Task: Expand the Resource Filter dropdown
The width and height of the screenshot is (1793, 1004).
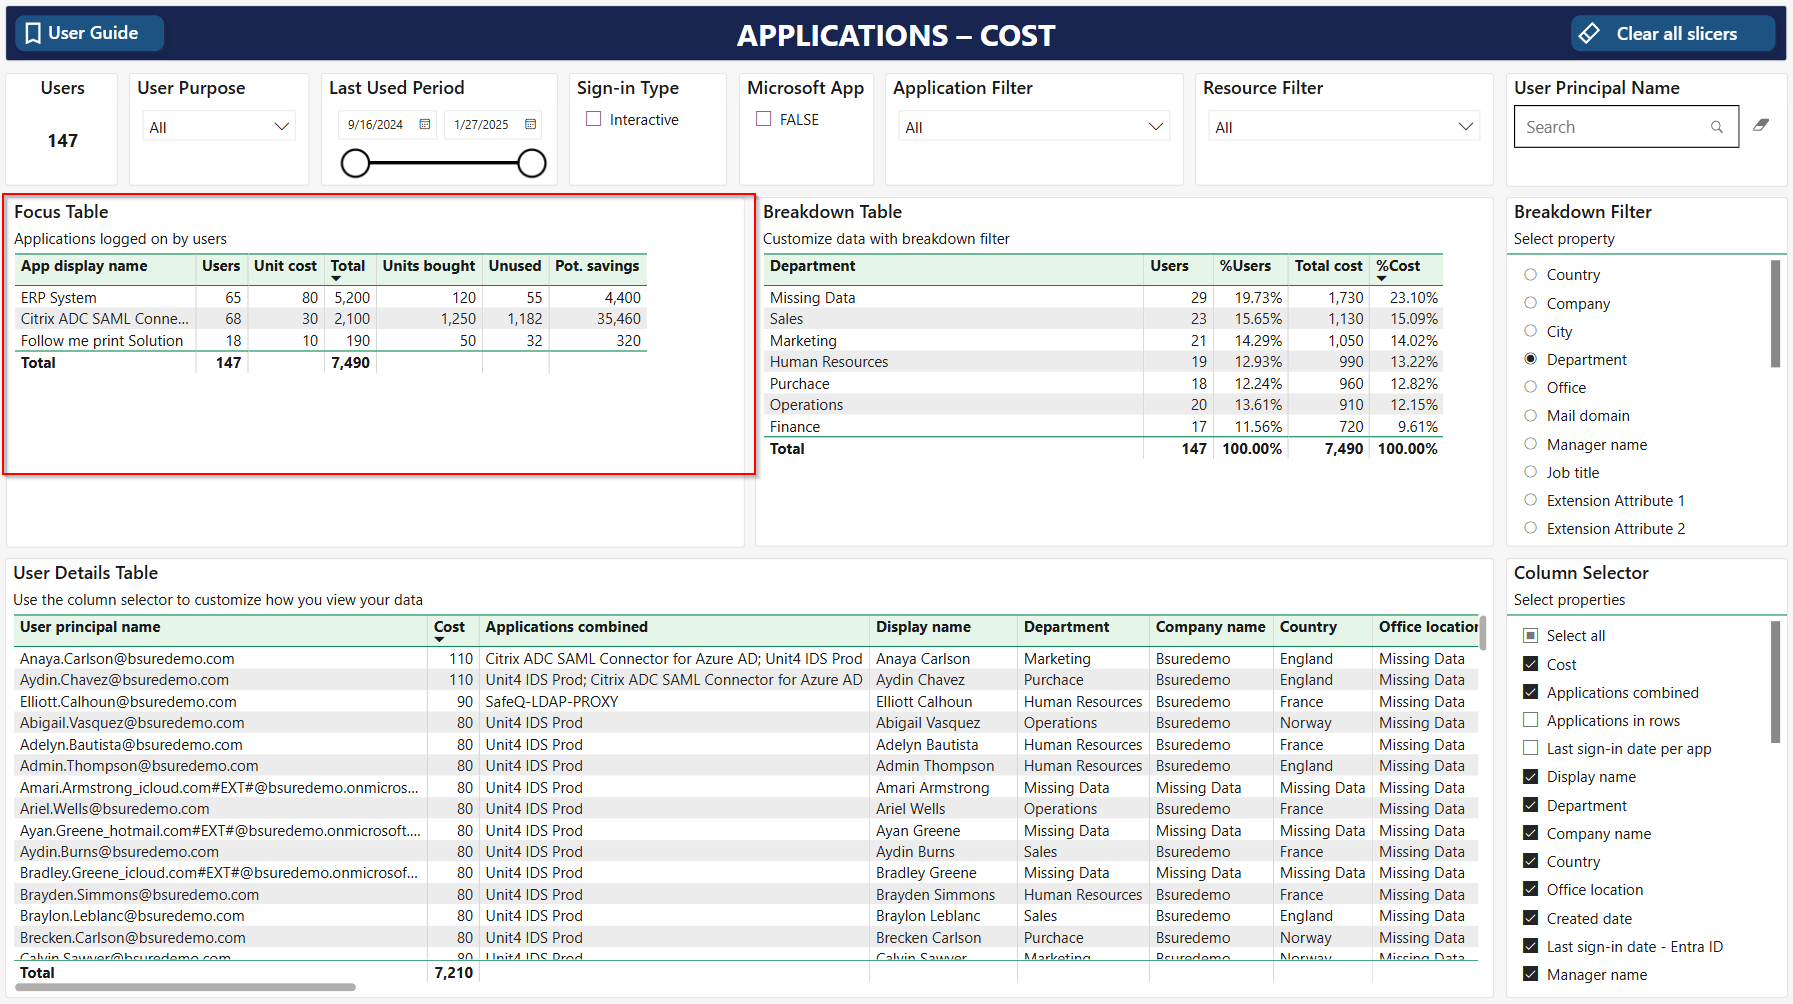Action: (x=1466, y=127)
